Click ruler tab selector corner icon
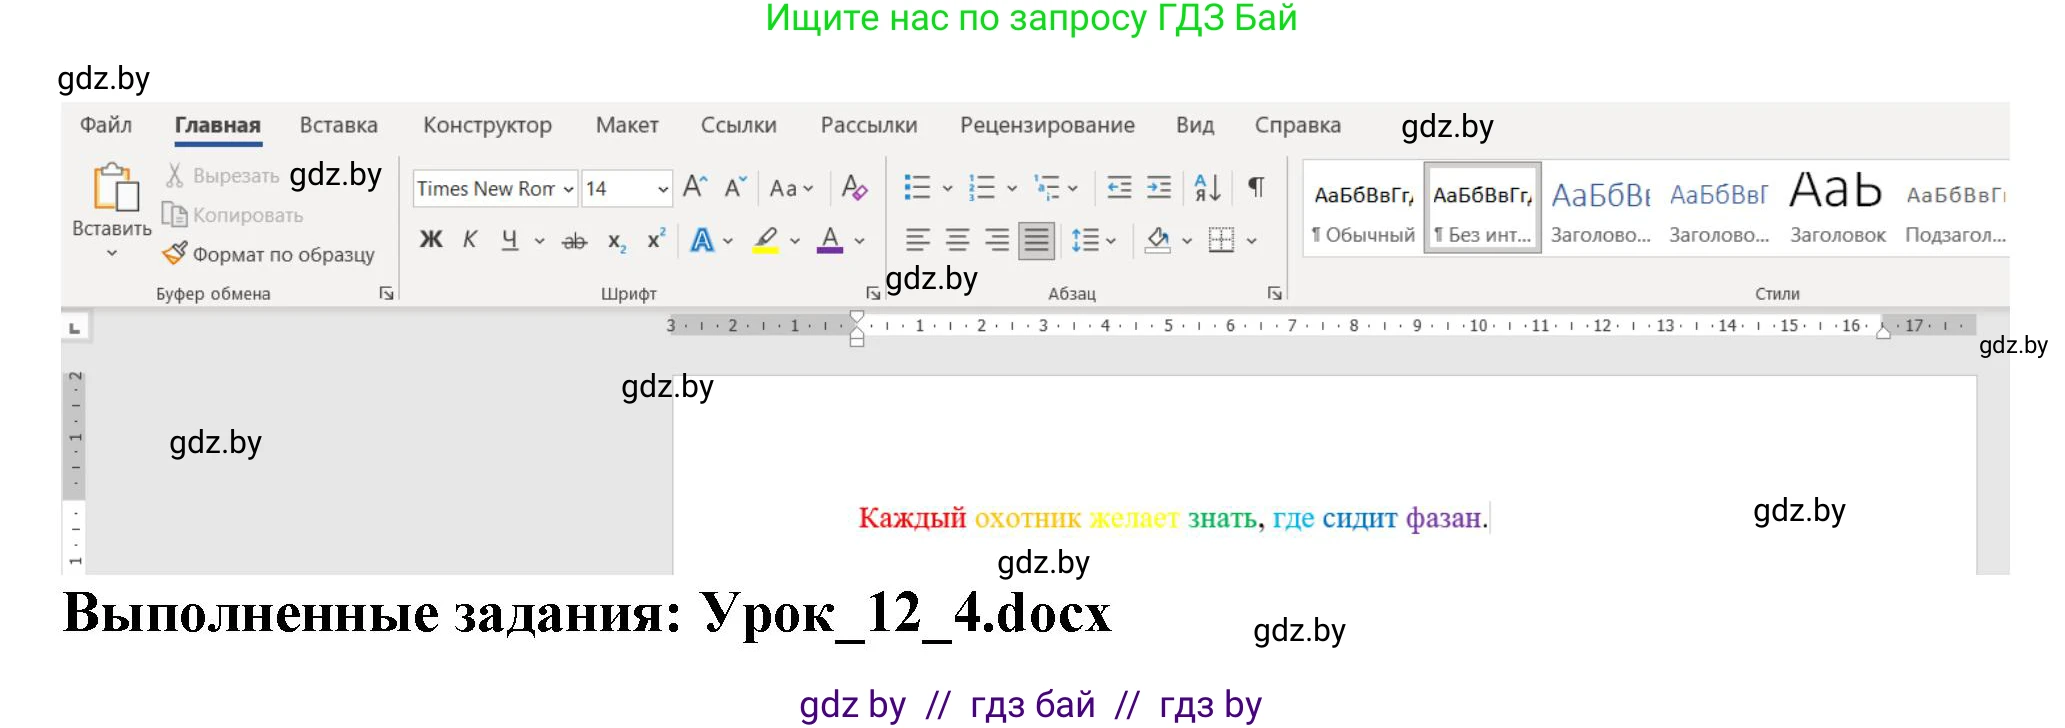 pyautogui.click(x=75, y=327)
